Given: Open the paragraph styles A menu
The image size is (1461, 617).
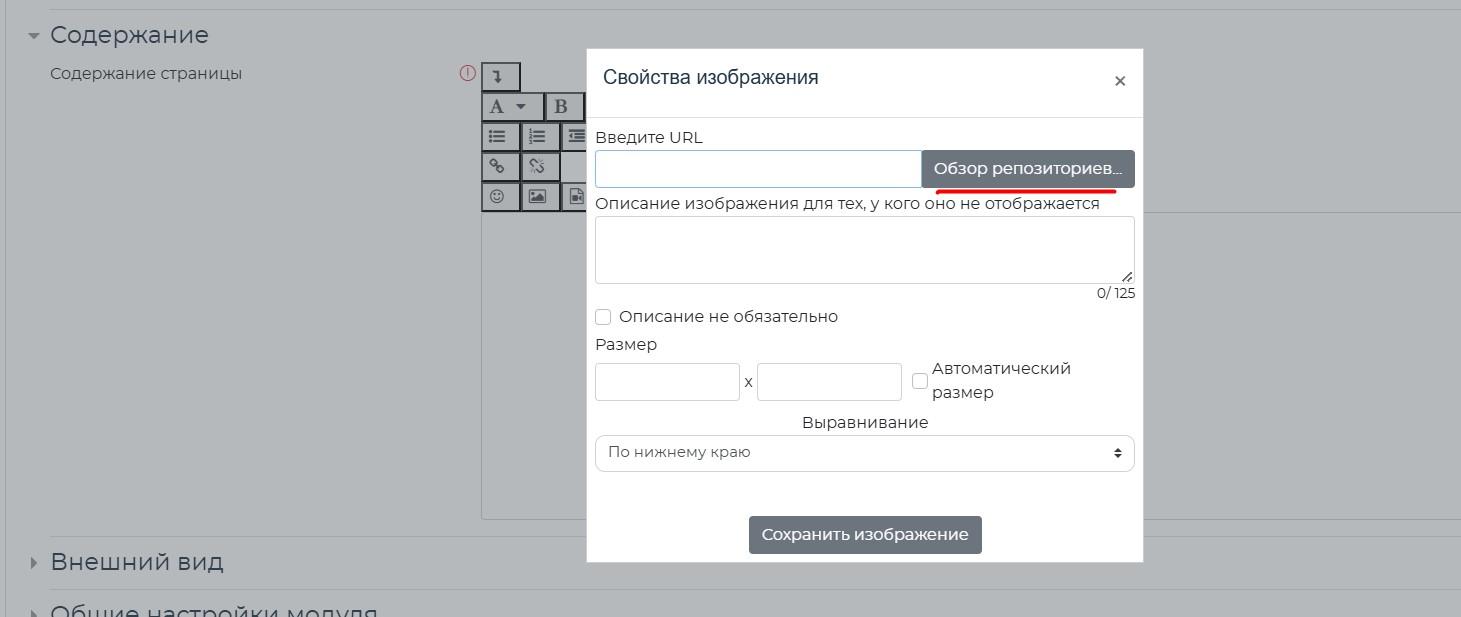Looking at the screenshot, I should [x=511, y=107].
